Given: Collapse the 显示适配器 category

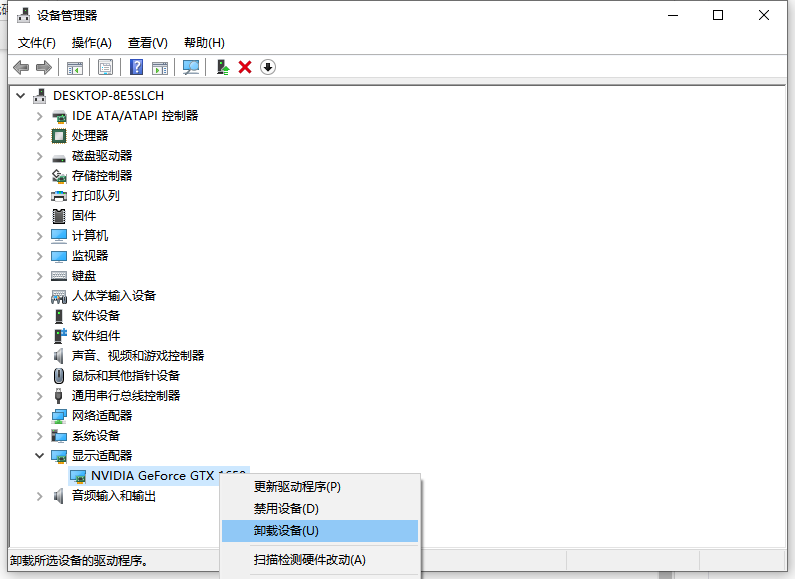Looking at the screenshot, I should pos(40,456).
